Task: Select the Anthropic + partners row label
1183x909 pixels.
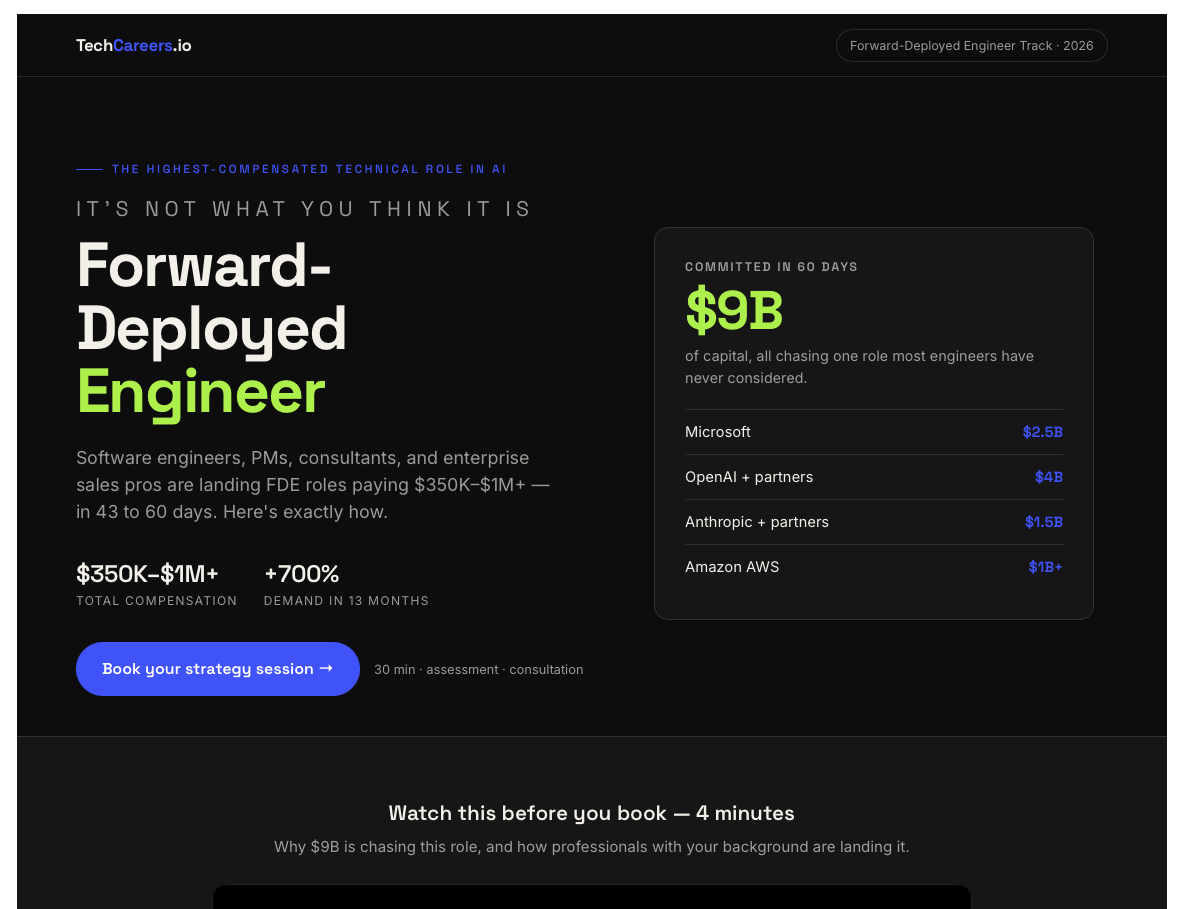Action: pos(757,522)
